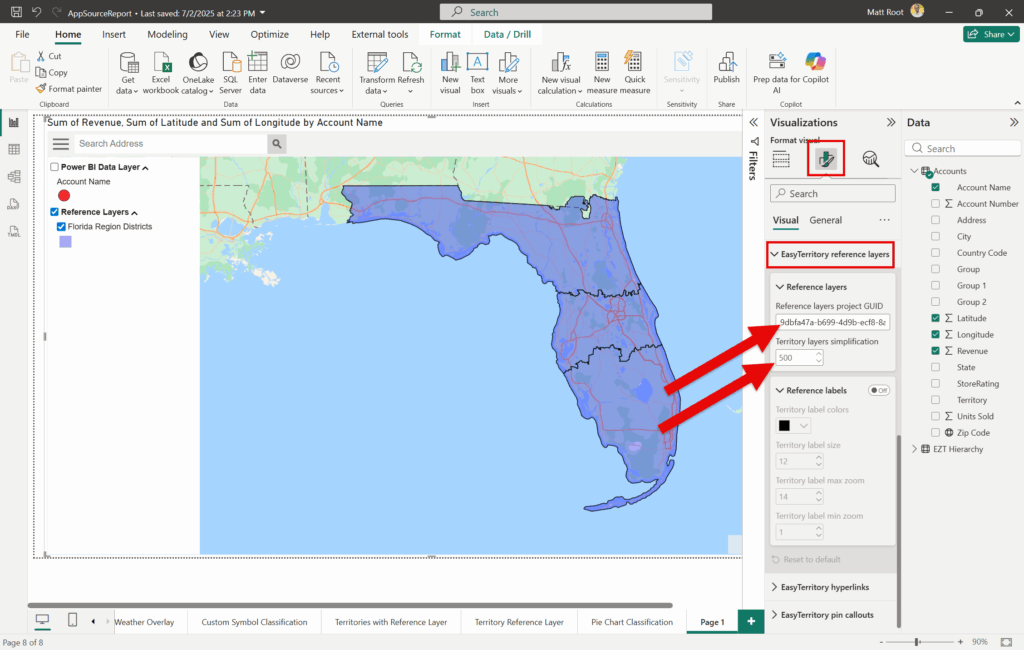Insert a Text box
Viewport: 1024px width, 650px height.
pyautogui.click(x=478, y=68)
